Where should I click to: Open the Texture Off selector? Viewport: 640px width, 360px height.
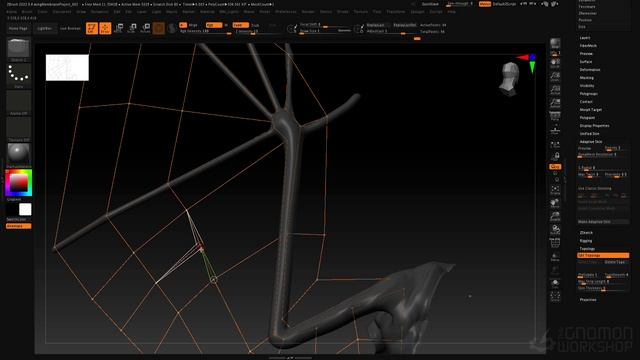(x=18, y=128)
